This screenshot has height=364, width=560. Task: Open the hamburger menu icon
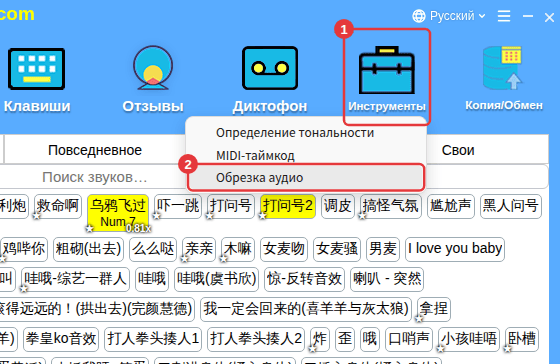click(504, 16)
